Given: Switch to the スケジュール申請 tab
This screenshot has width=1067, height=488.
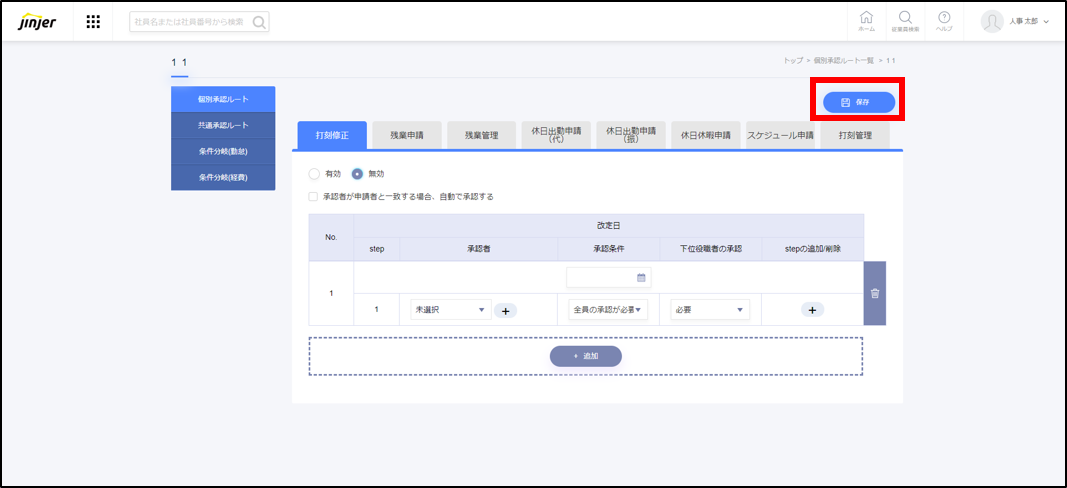Looking at the screenshot, I should point(780,135).
